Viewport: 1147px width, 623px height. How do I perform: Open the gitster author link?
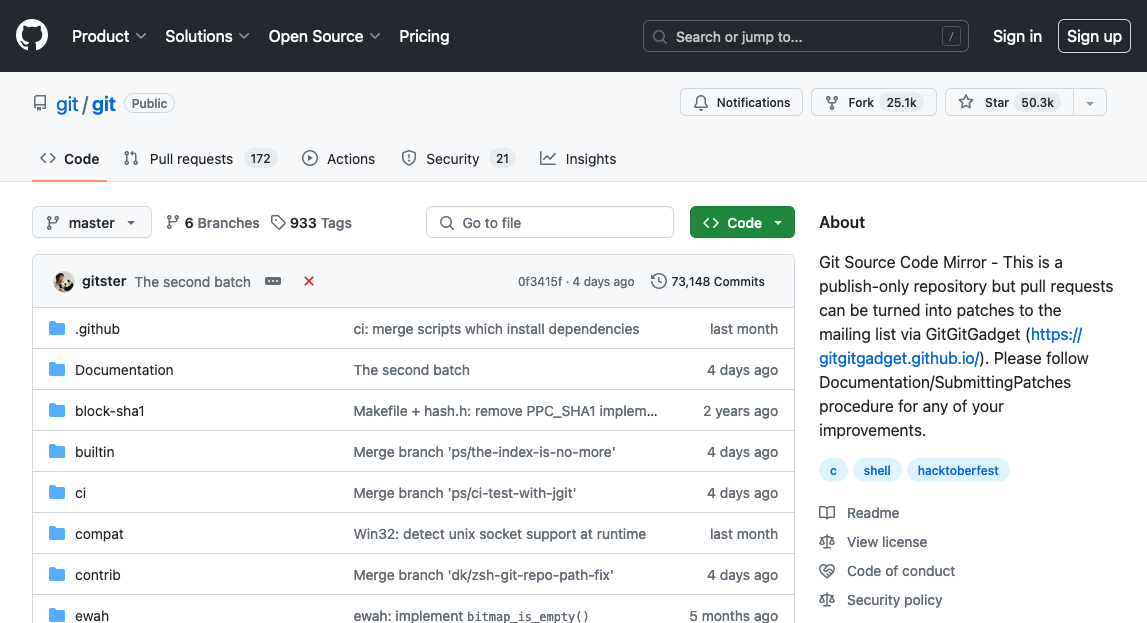point(104,281)
